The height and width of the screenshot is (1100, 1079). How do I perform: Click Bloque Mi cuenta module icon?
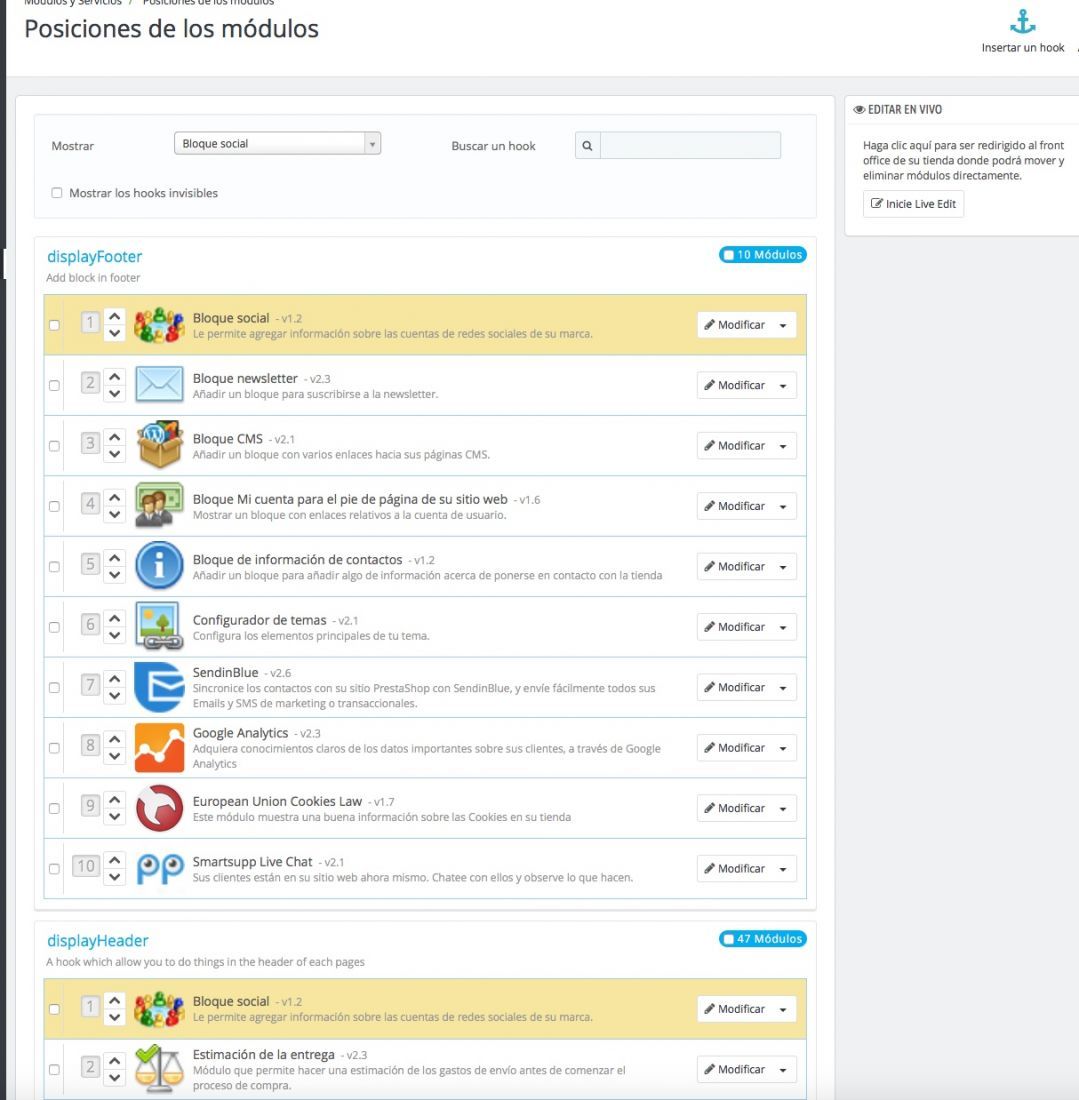pos(159,505)
